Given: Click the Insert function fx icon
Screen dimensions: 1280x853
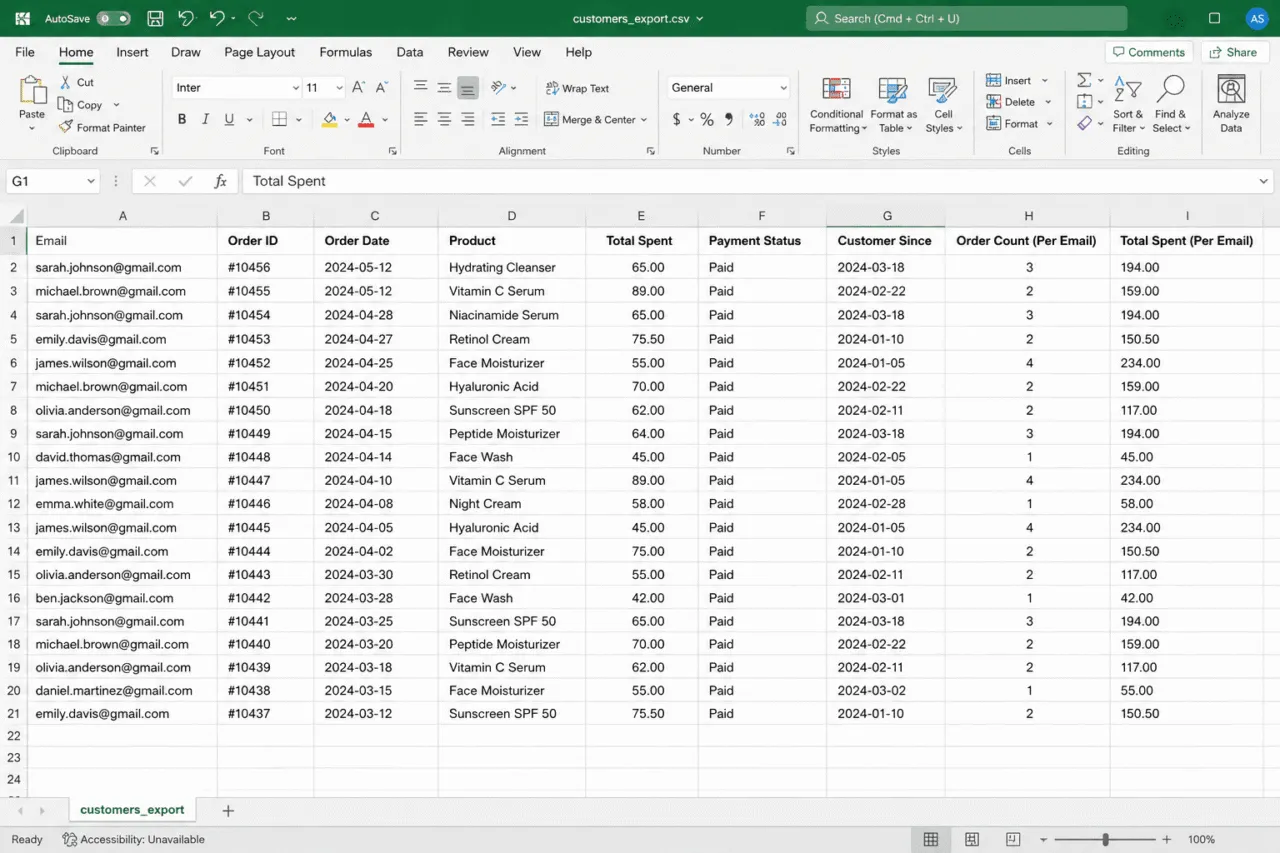Looking at the screenshot, I should [x=221, y=181].
